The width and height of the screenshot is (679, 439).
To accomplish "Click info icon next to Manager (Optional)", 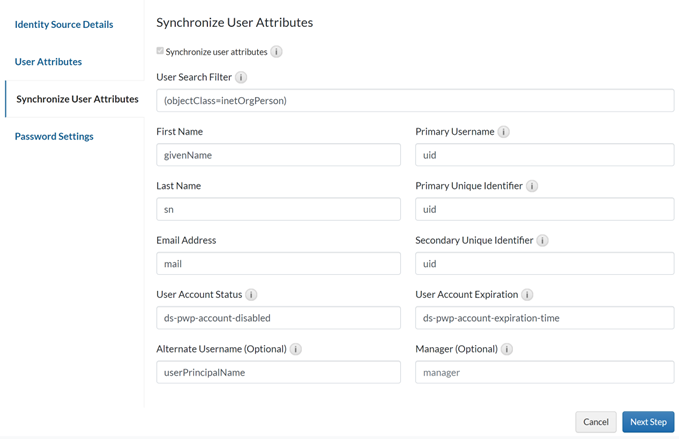I will 507,349.
